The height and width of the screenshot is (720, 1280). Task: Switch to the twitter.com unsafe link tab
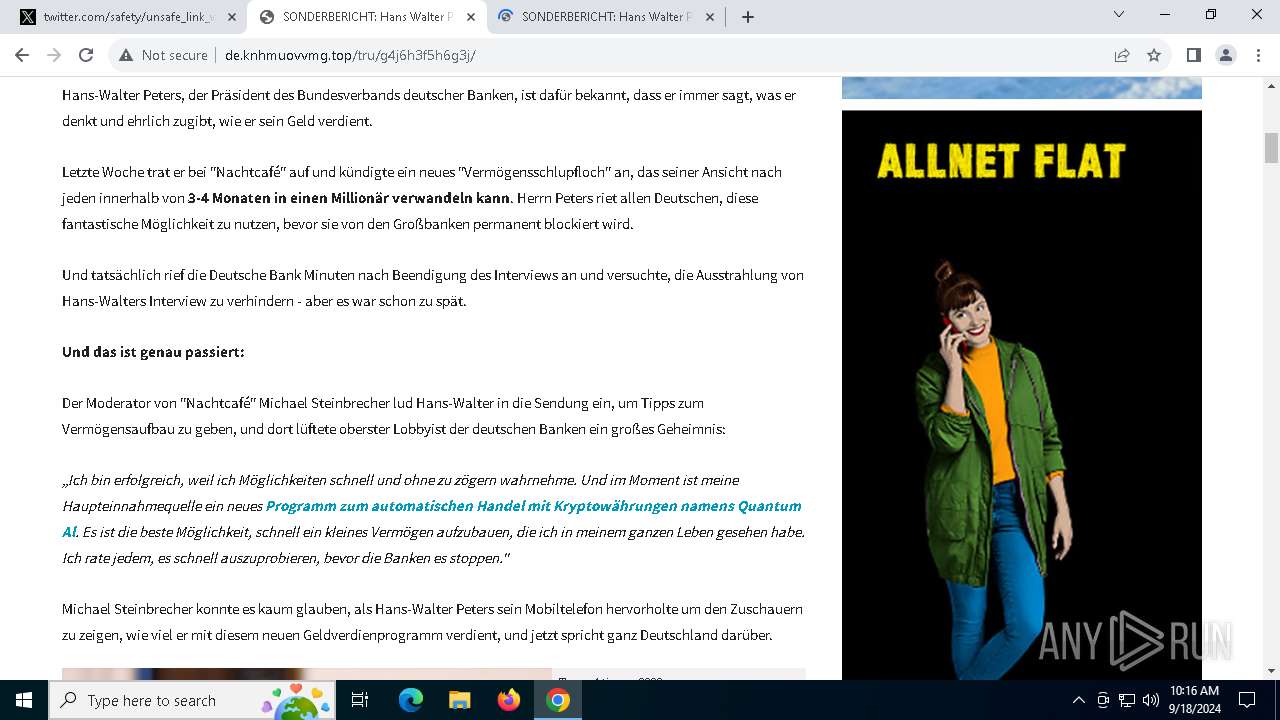(x=128, y=17)
